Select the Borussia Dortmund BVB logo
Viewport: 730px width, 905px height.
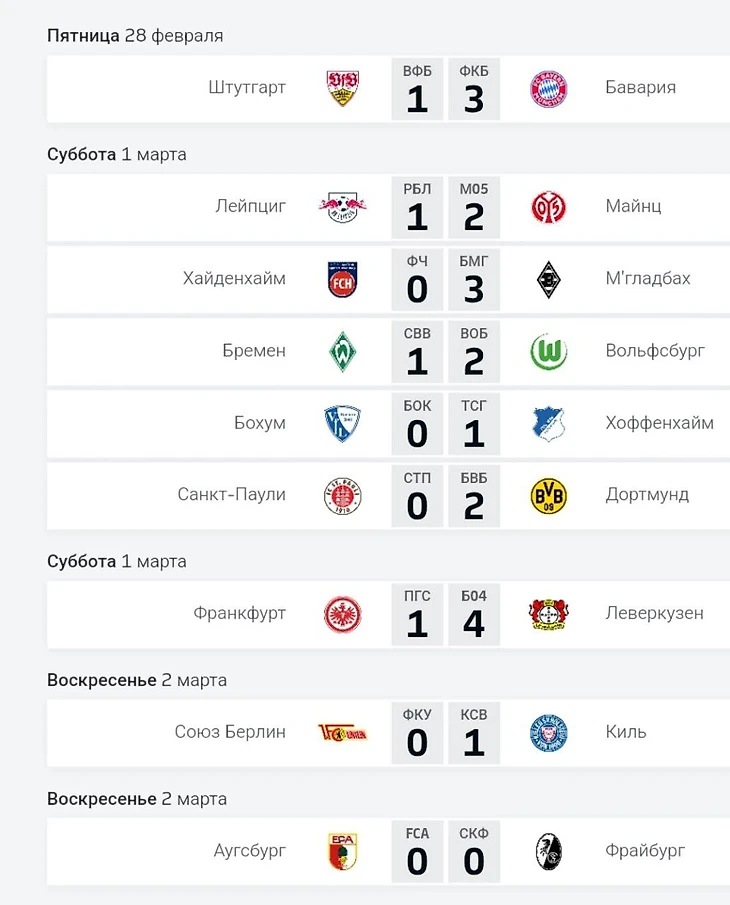(x=548, y=495)
